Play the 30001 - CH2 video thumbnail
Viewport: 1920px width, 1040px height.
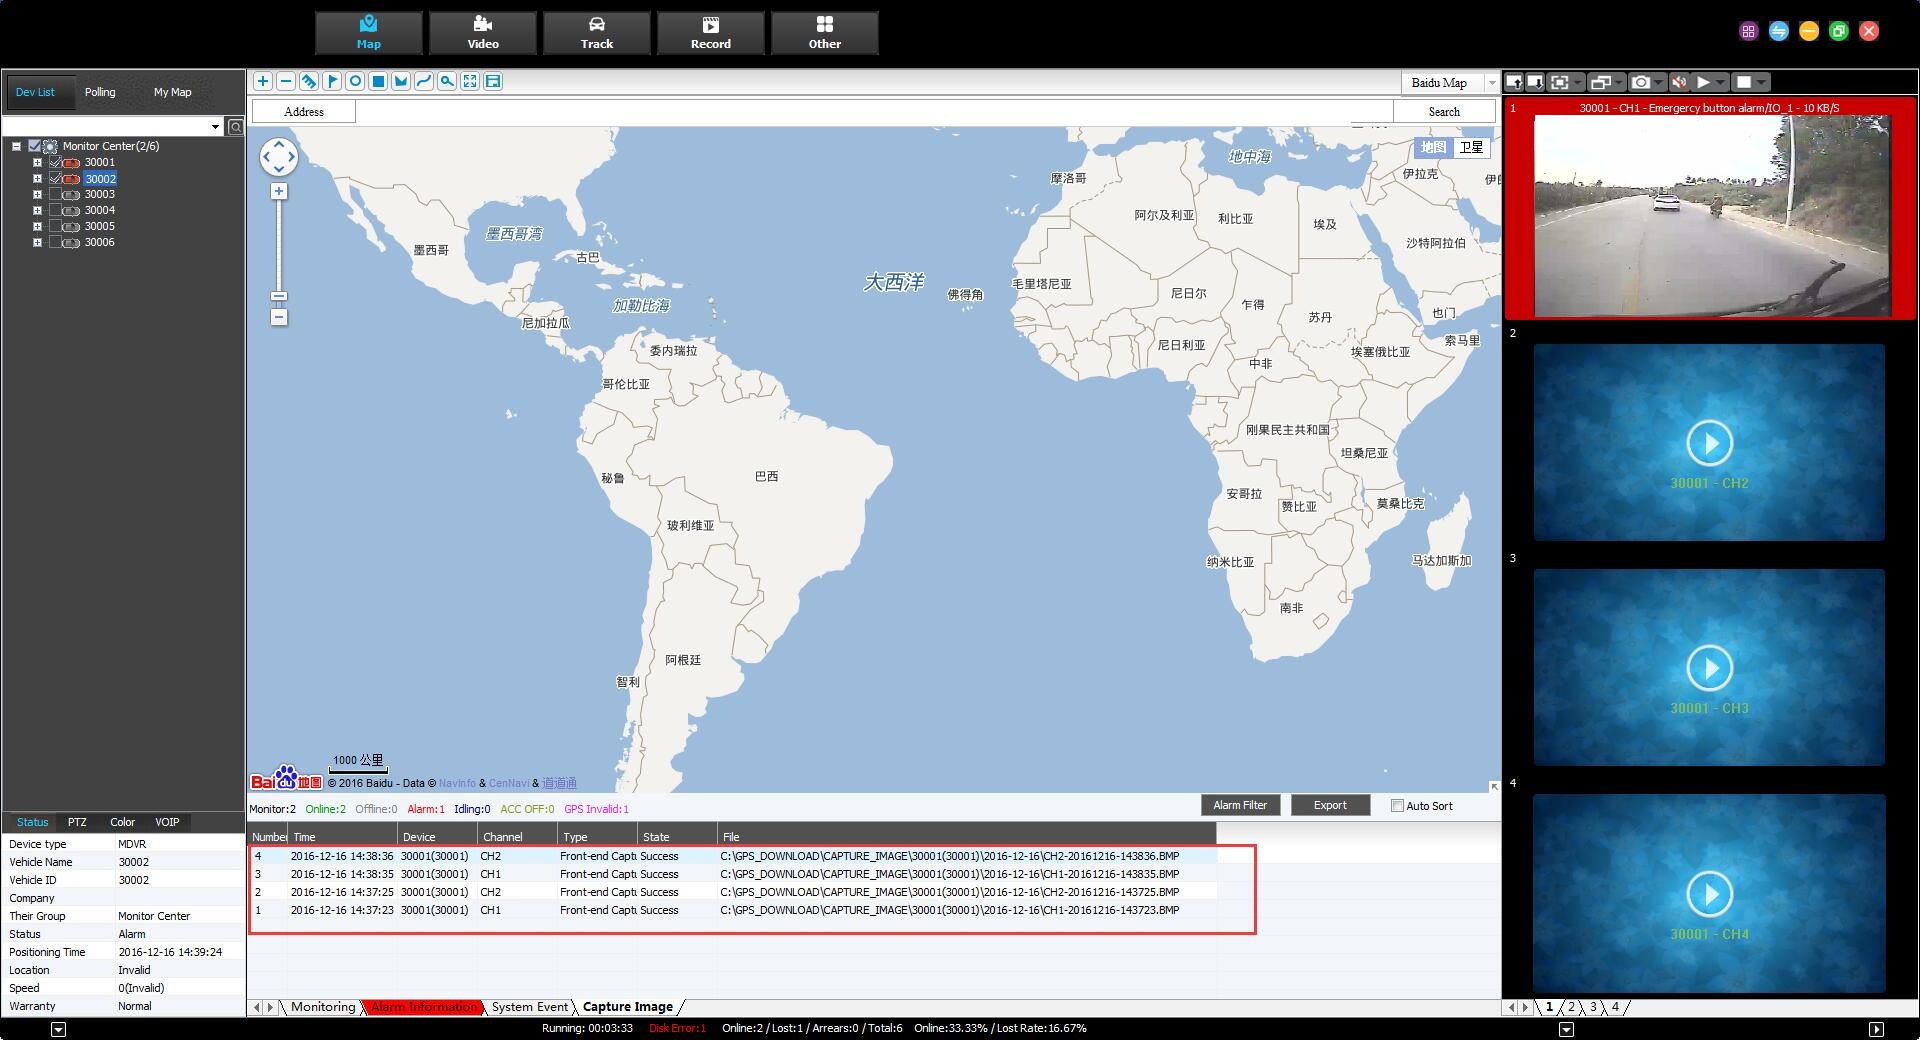[x=1711, y=443]
